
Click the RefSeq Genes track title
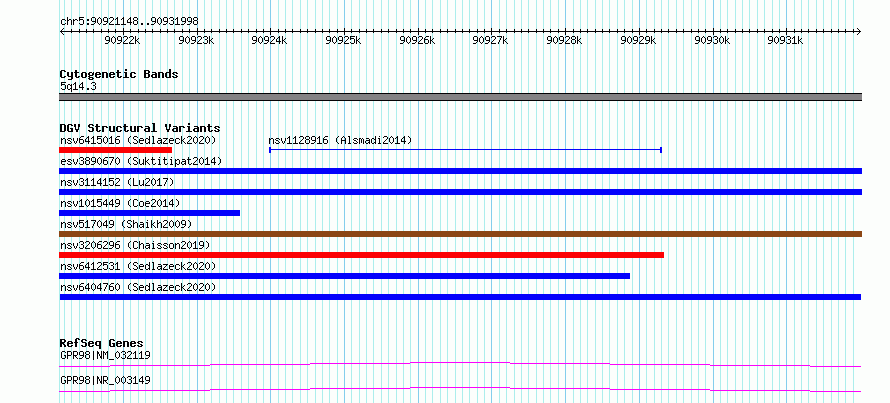tap(102, 343)
